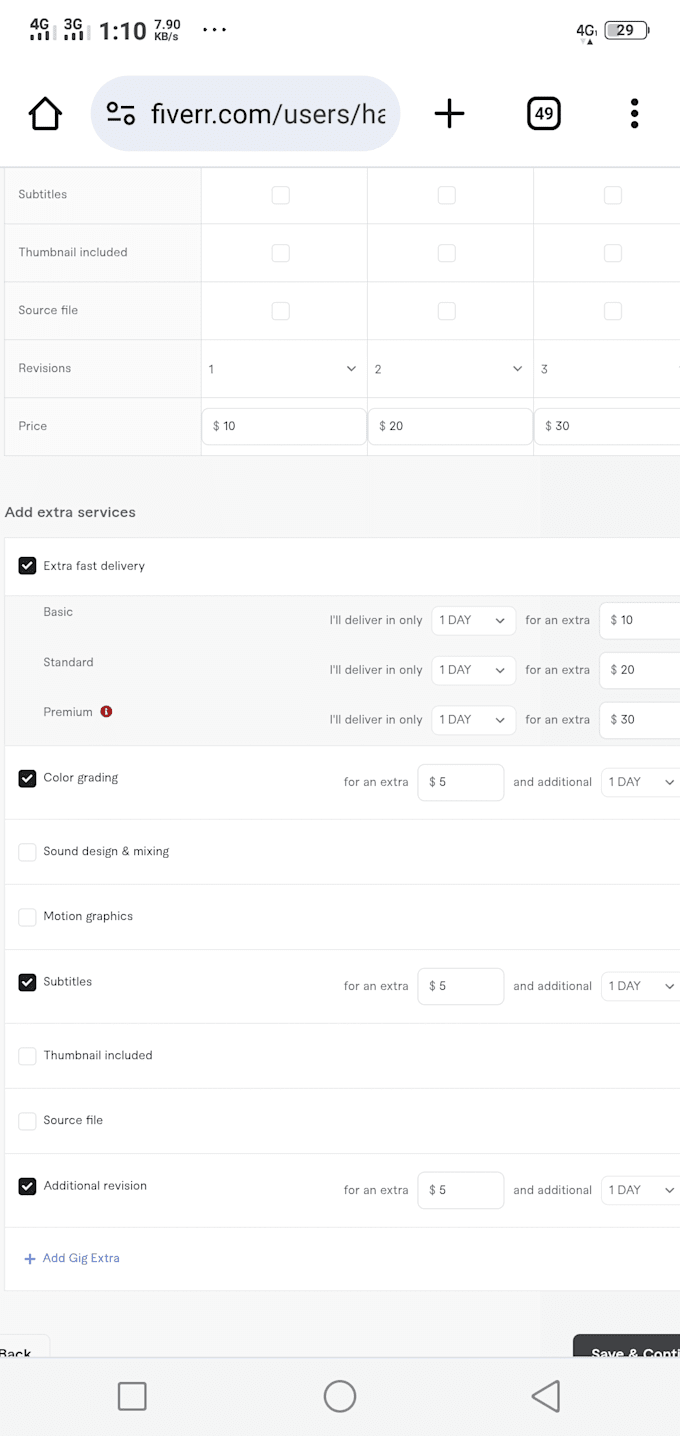This screenshot has width=680, height=1436.
Task: Open Color grading additional days dropdown
Action: (x=641, y=782)
